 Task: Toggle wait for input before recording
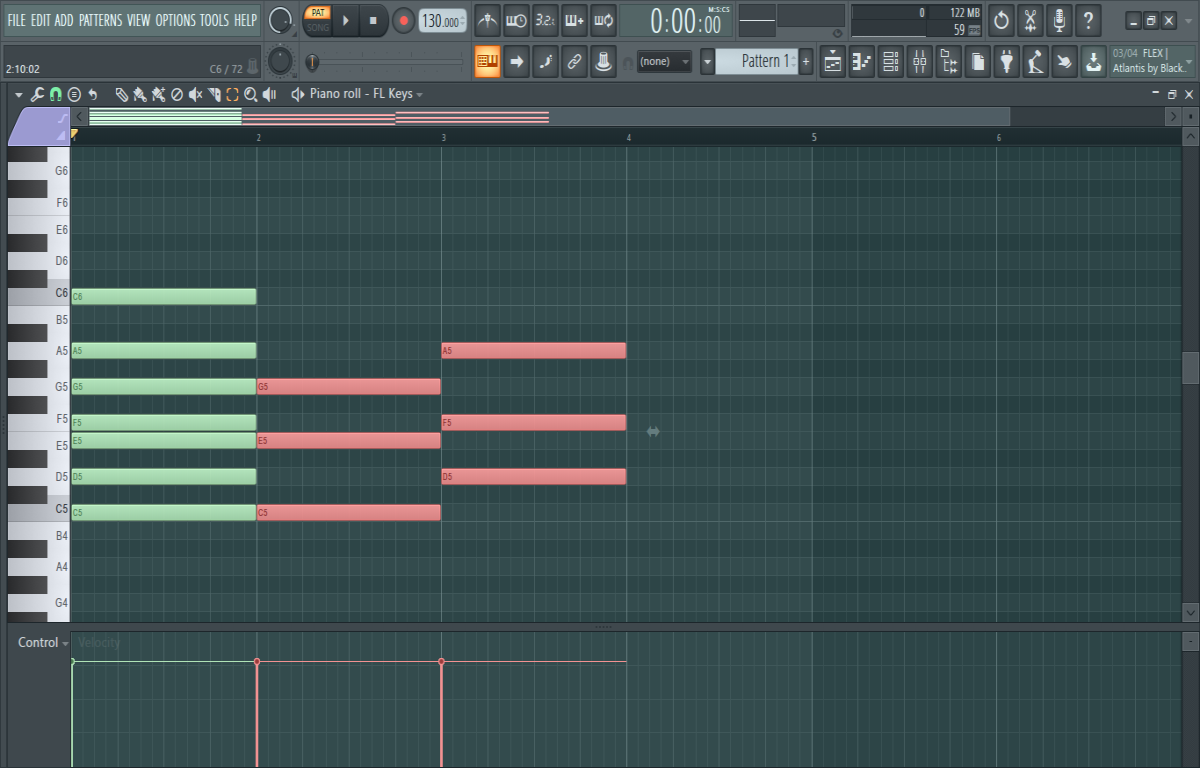pyautogui.click(x=516, y=20)
